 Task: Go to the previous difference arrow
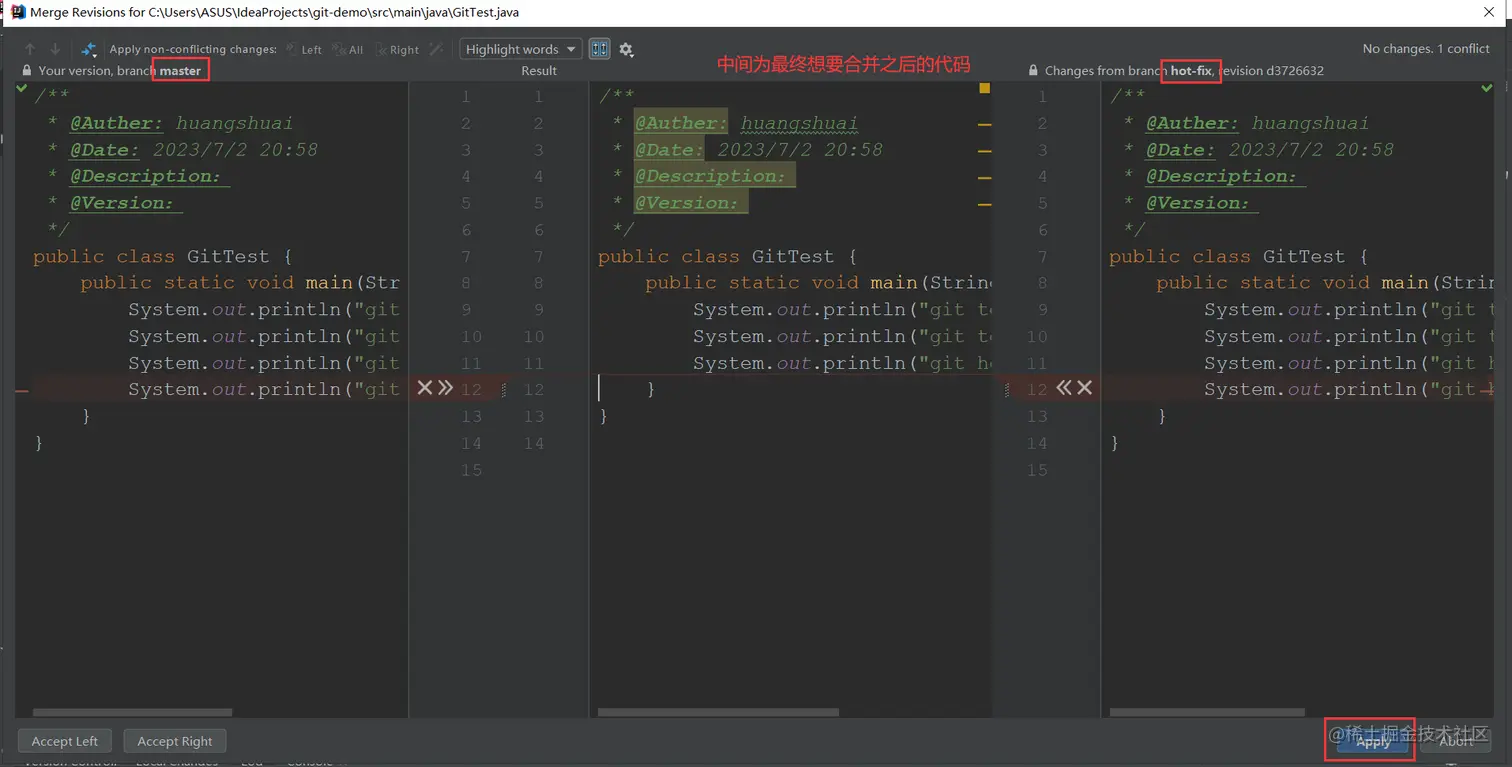(30, 49)
